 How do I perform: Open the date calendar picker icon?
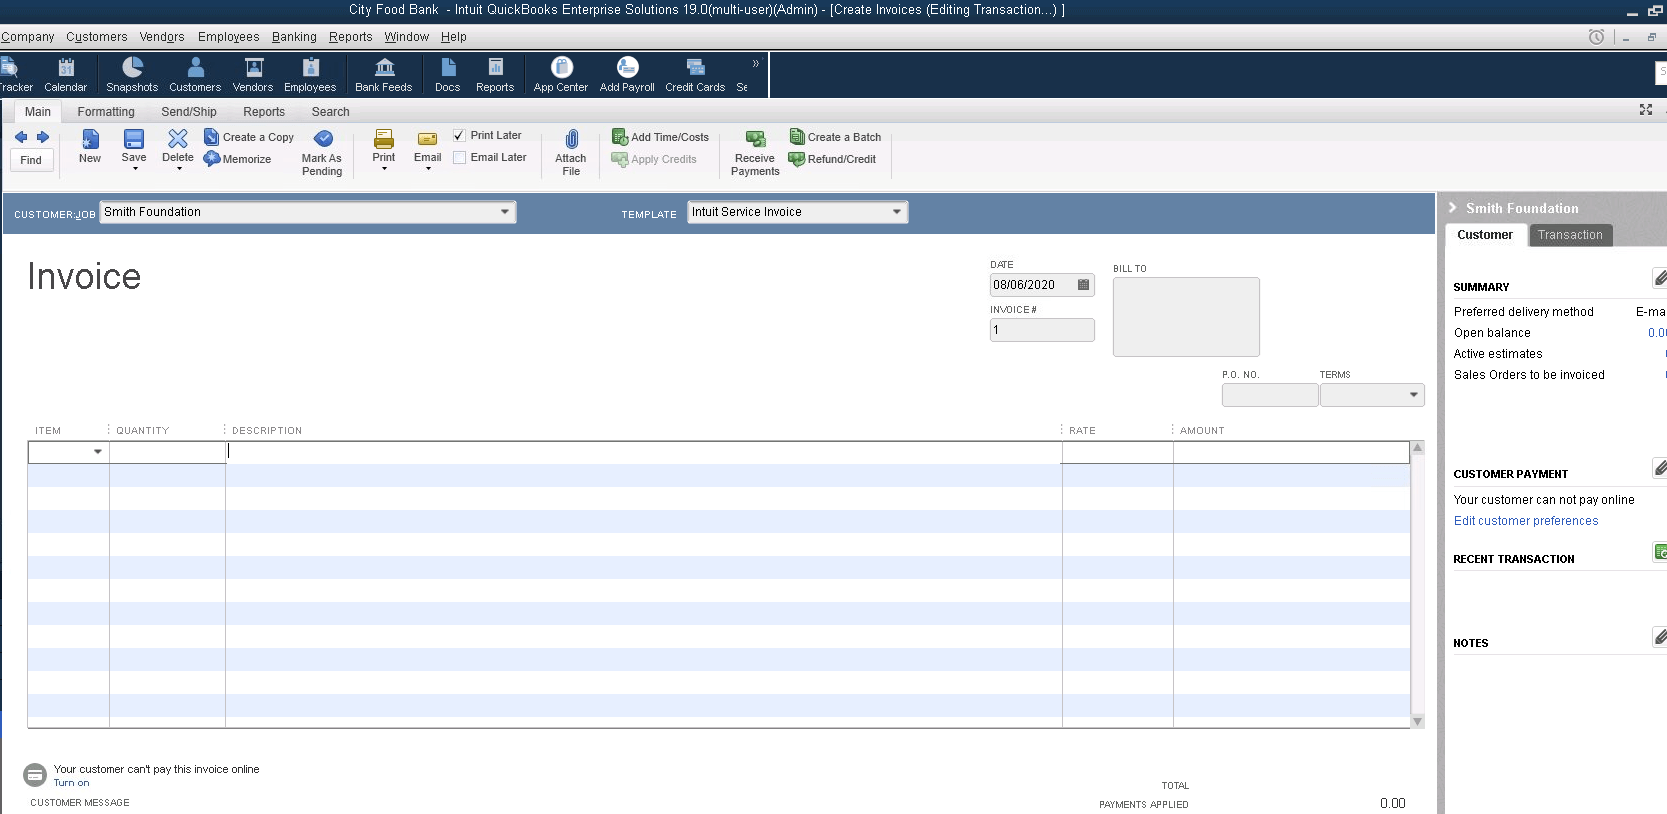(1083, 285)
